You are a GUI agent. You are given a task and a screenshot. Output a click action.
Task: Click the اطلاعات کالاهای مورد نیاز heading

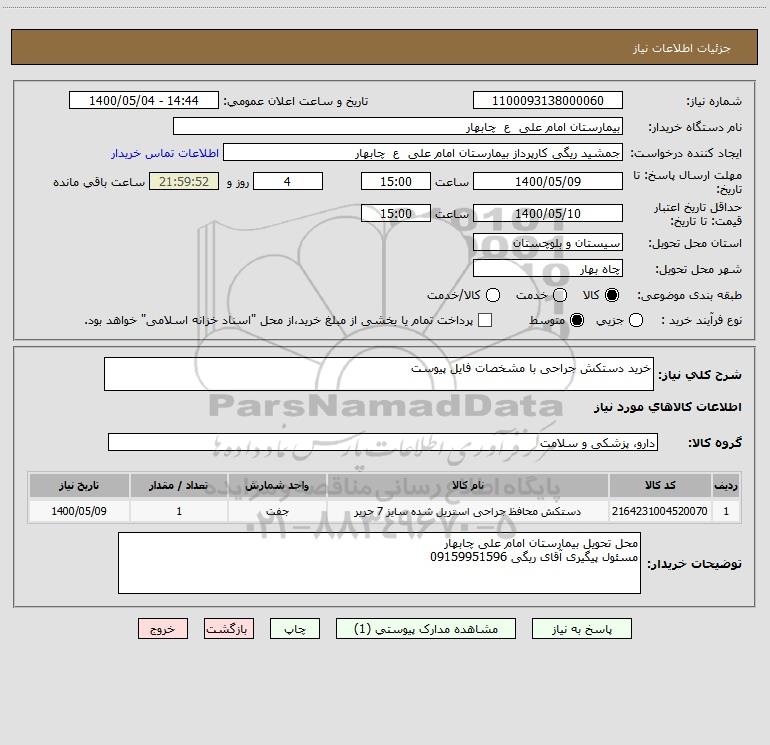[667, 407]
